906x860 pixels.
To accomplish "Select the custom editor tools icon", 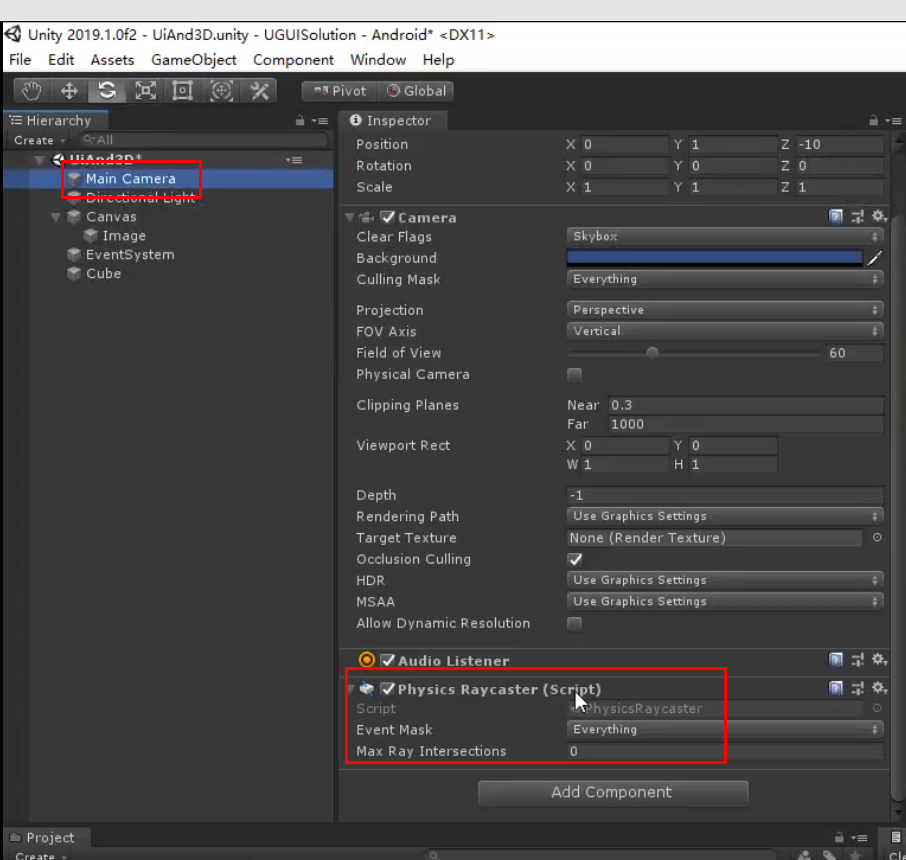I will point(259,91).
